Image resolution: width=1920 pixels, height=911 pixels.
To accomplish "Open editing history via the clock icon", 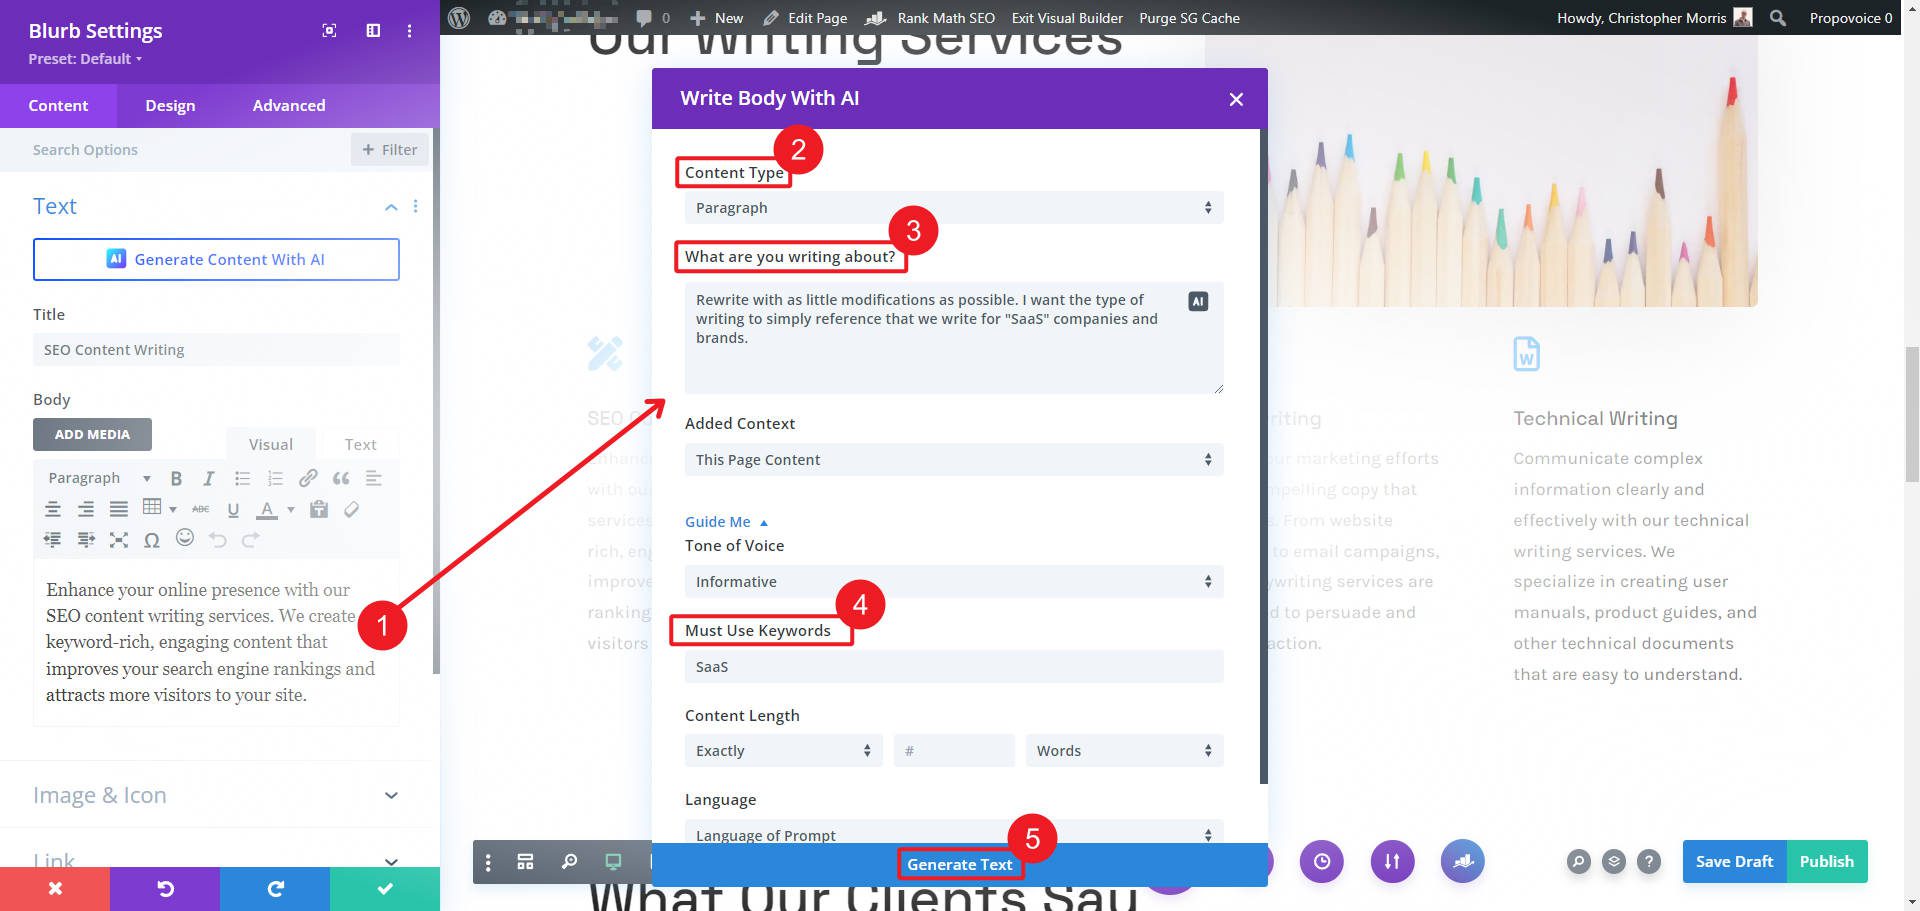I will 1322,861.
